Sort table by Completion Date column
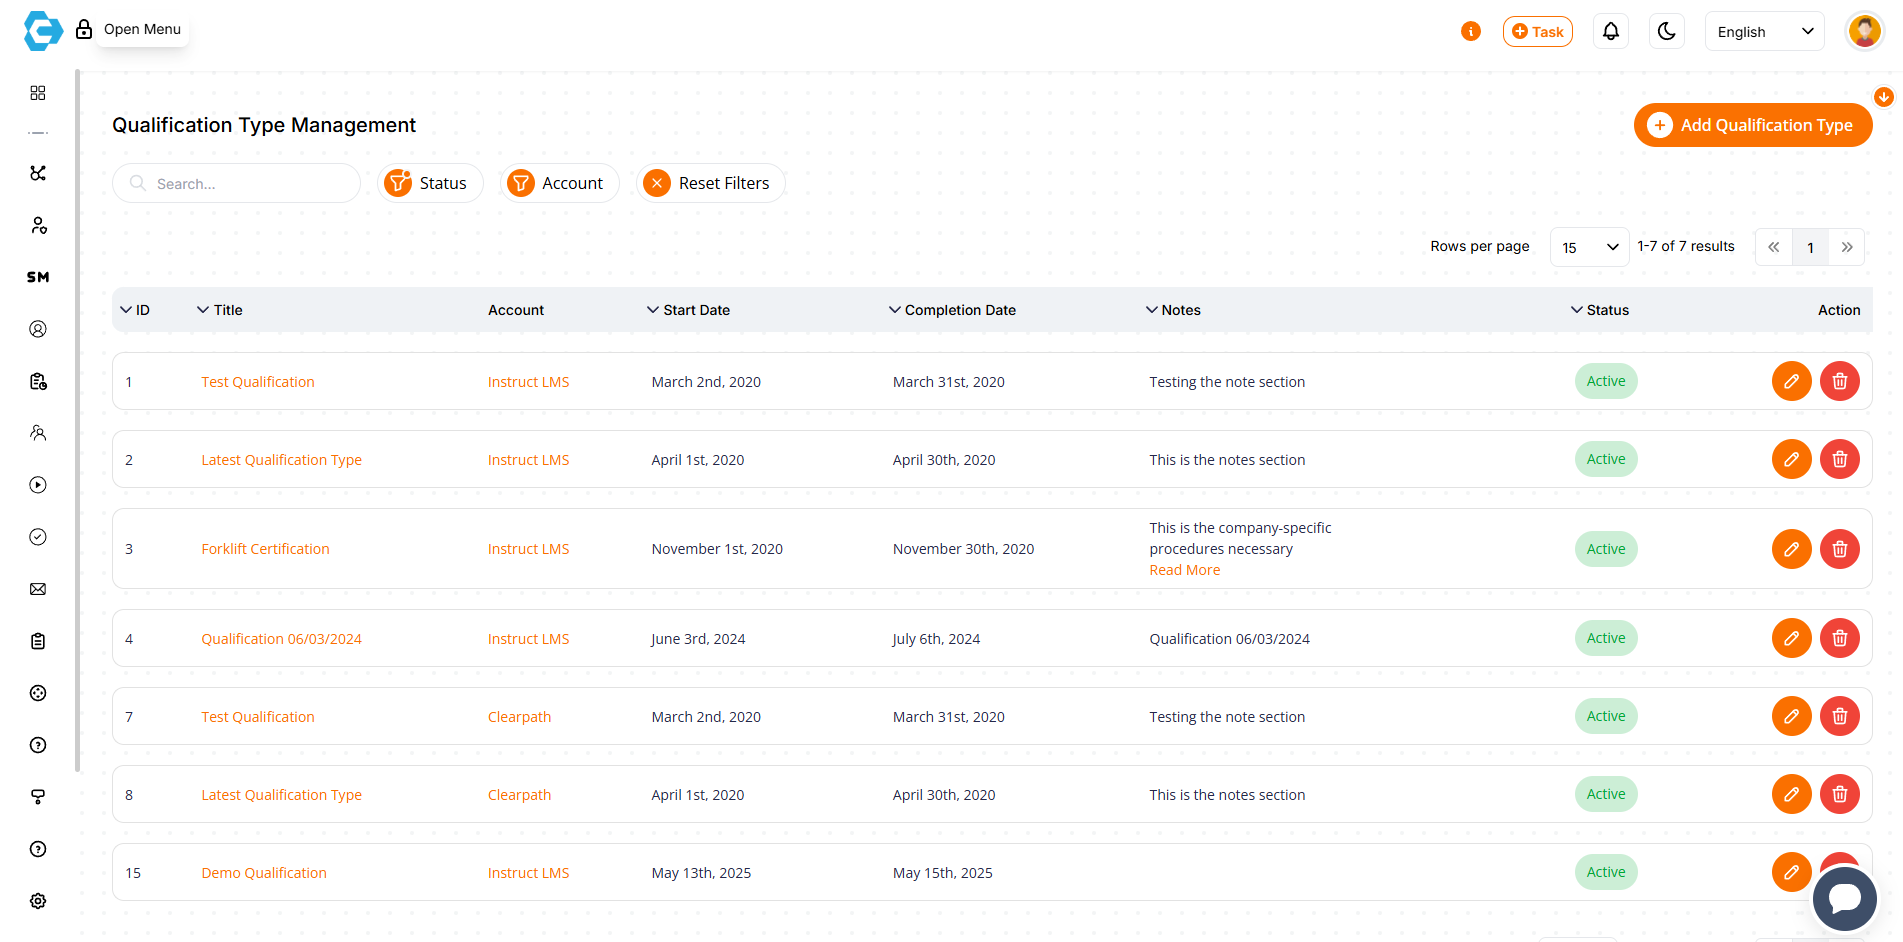Screen dimensions: 1903x942 pyautogui.click(x=952, y=310)
